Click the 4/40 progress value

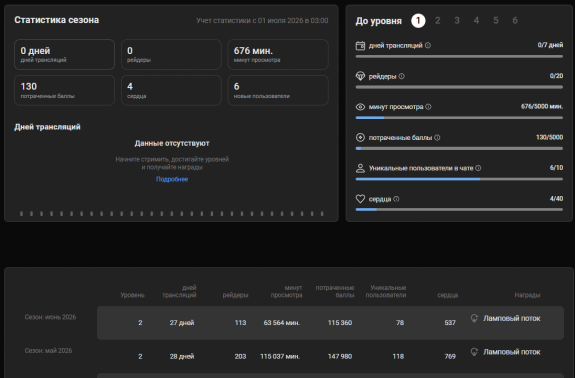[556, 199]
